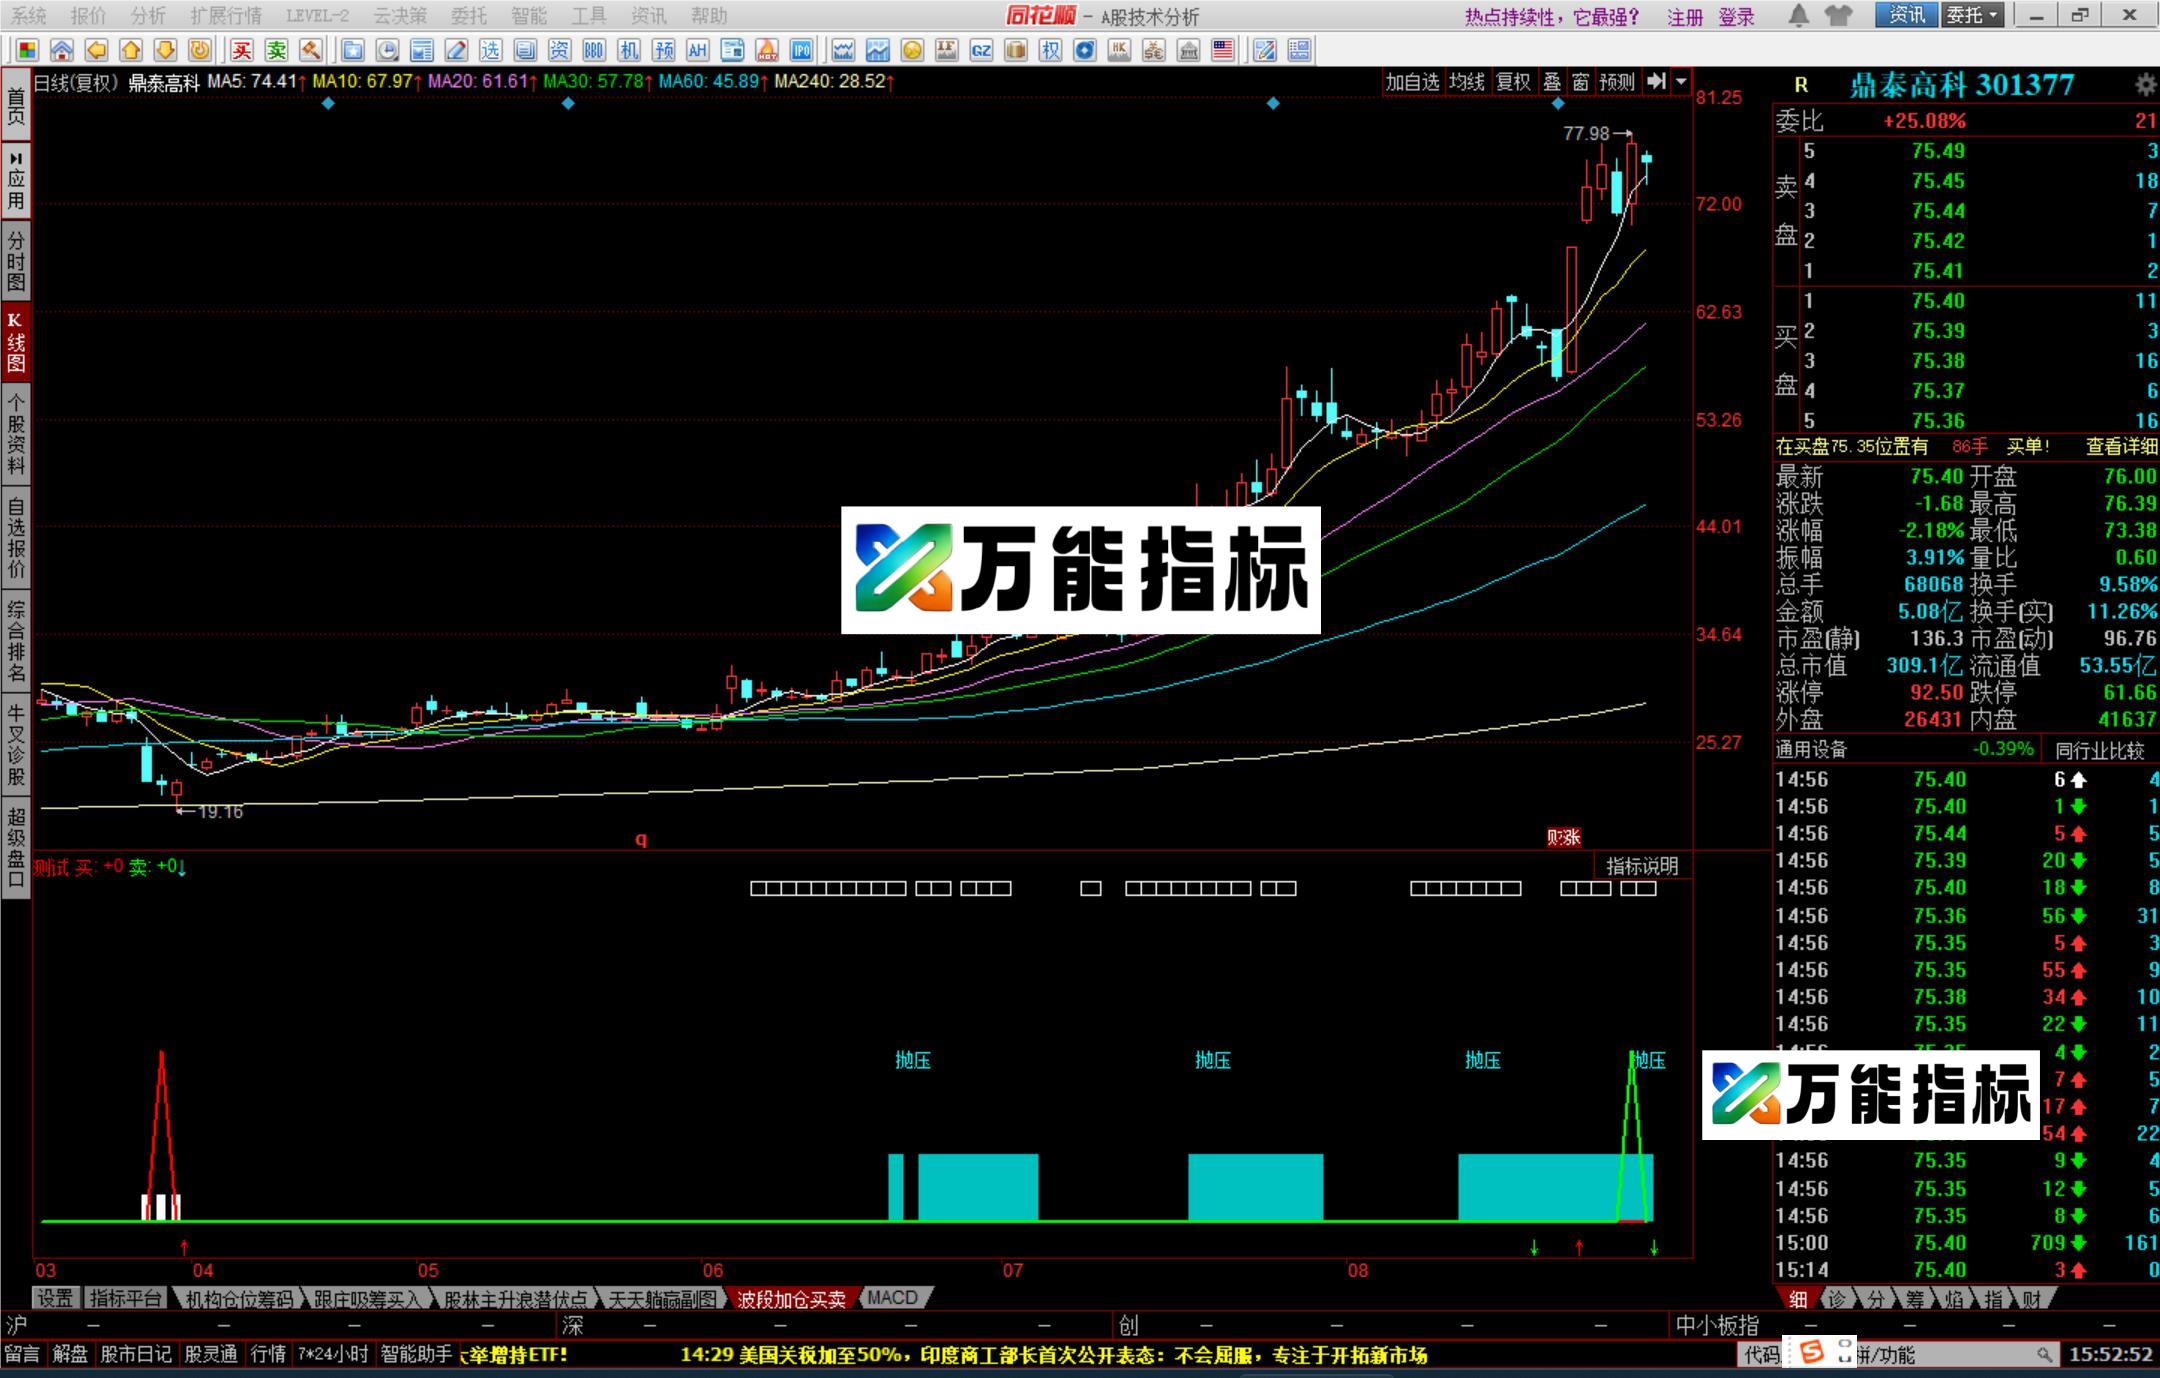Select the 卖 (sell) toolbar icon
Viewport: 2160px width, 1378px height.
pos(277,50)
